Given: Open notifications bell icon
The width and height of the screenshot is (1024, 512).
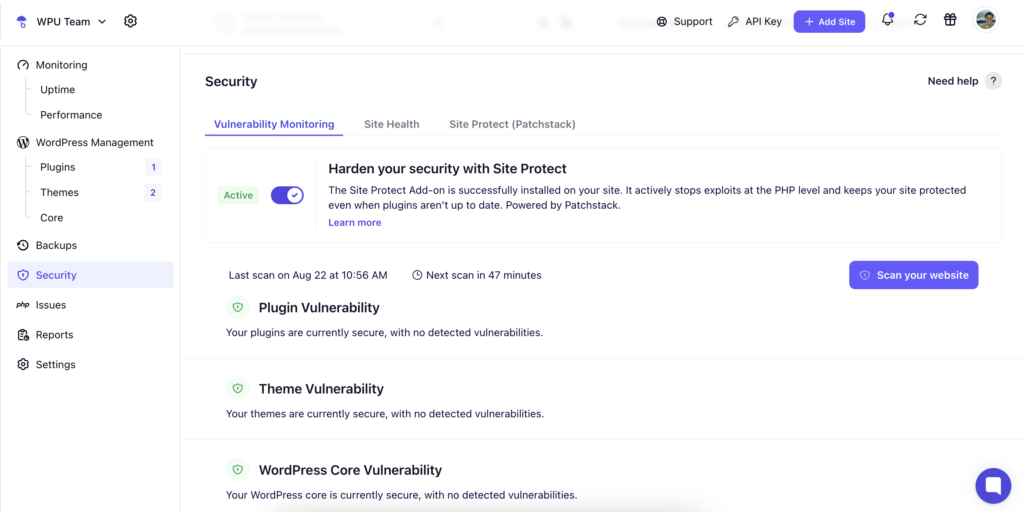Looking at the screenshot, I should point(887,20).
